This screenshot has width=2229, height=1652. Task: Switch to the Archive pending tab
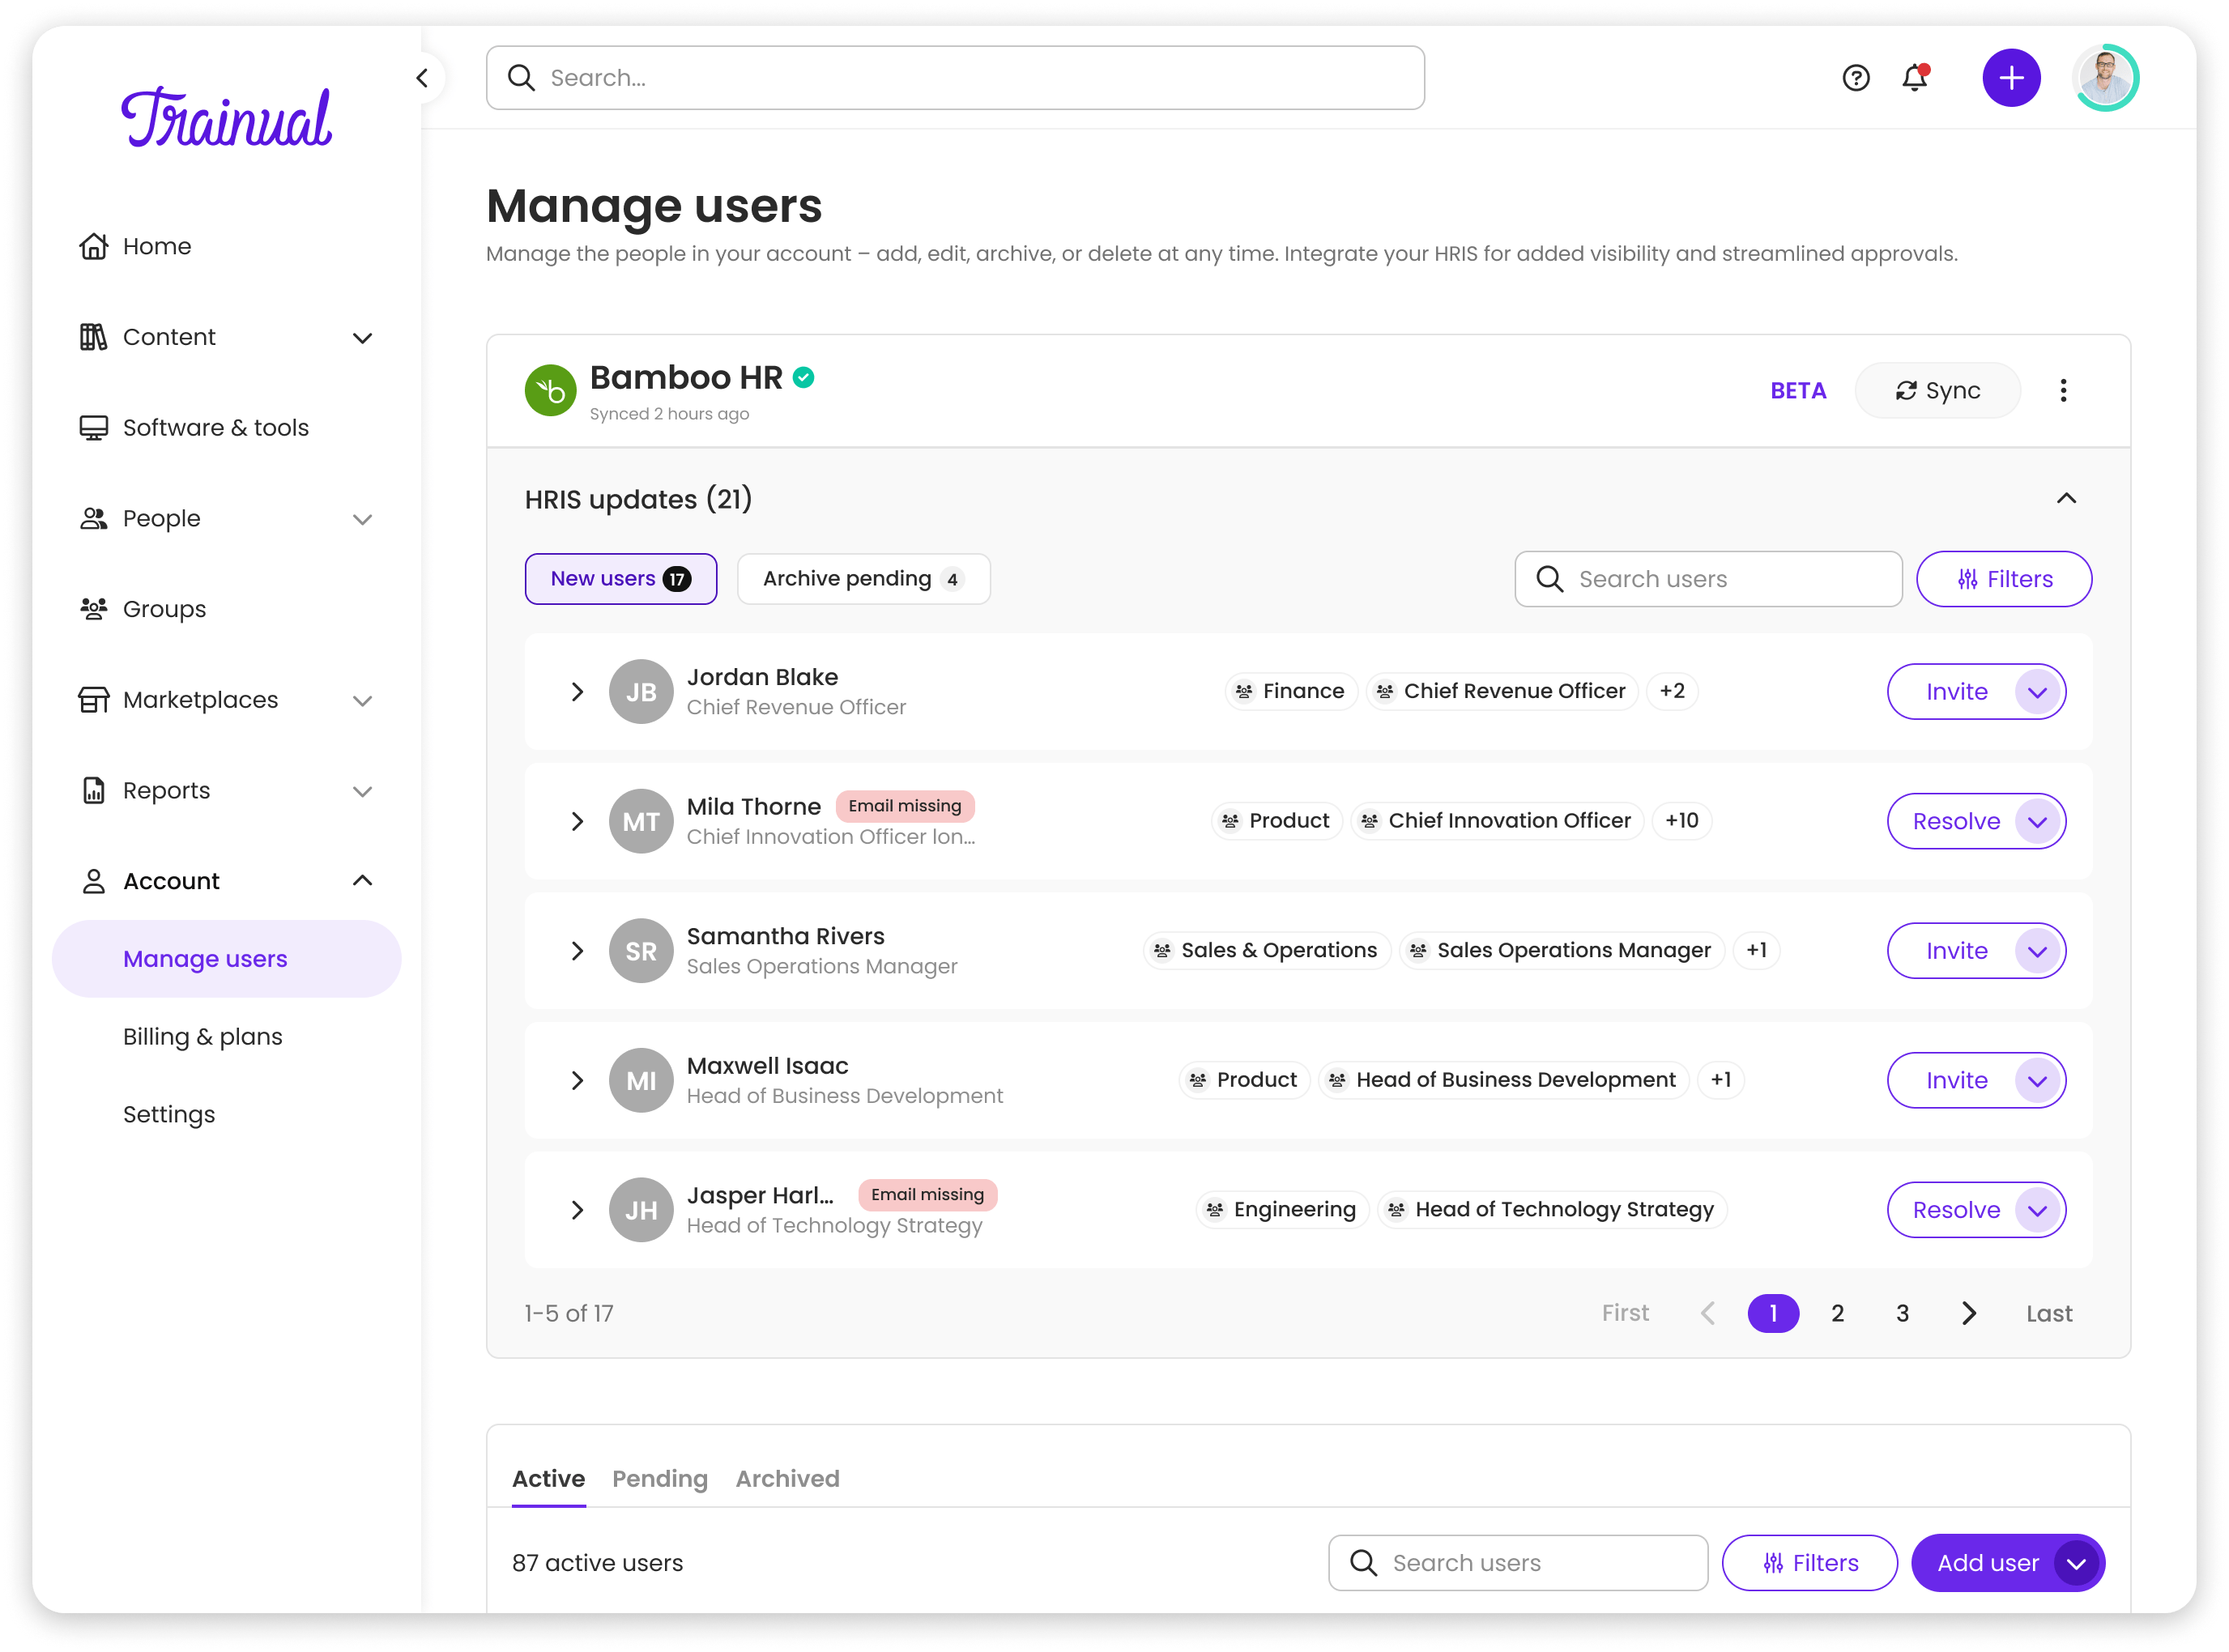(x=864, y=579)
